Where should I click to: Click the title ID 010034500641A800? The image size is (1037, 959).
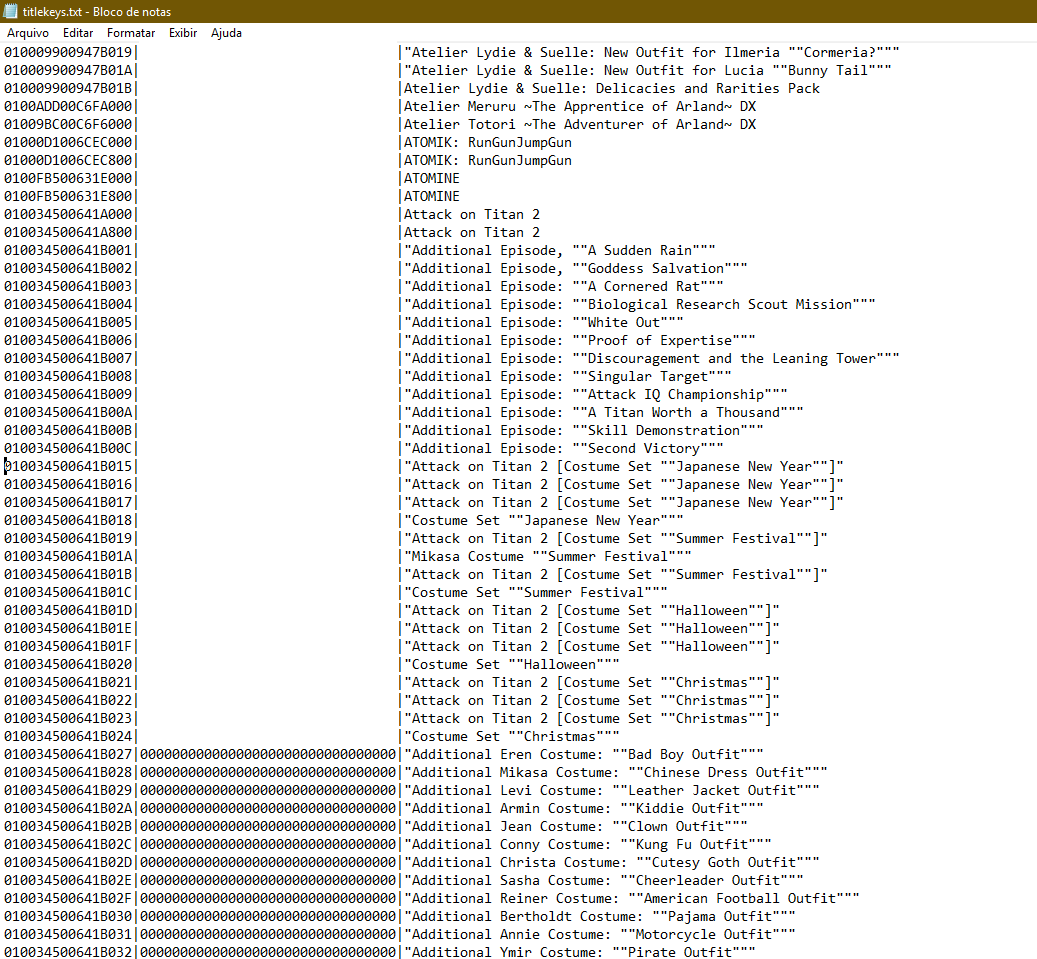(68, 232)
